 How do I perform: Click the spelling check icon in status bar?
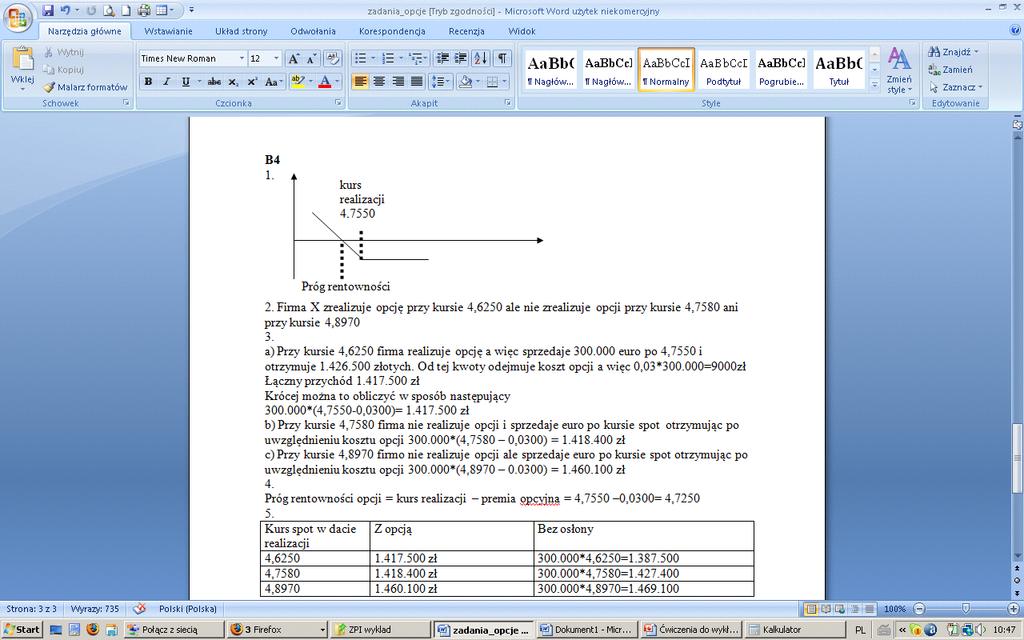[x=139, y=609]
